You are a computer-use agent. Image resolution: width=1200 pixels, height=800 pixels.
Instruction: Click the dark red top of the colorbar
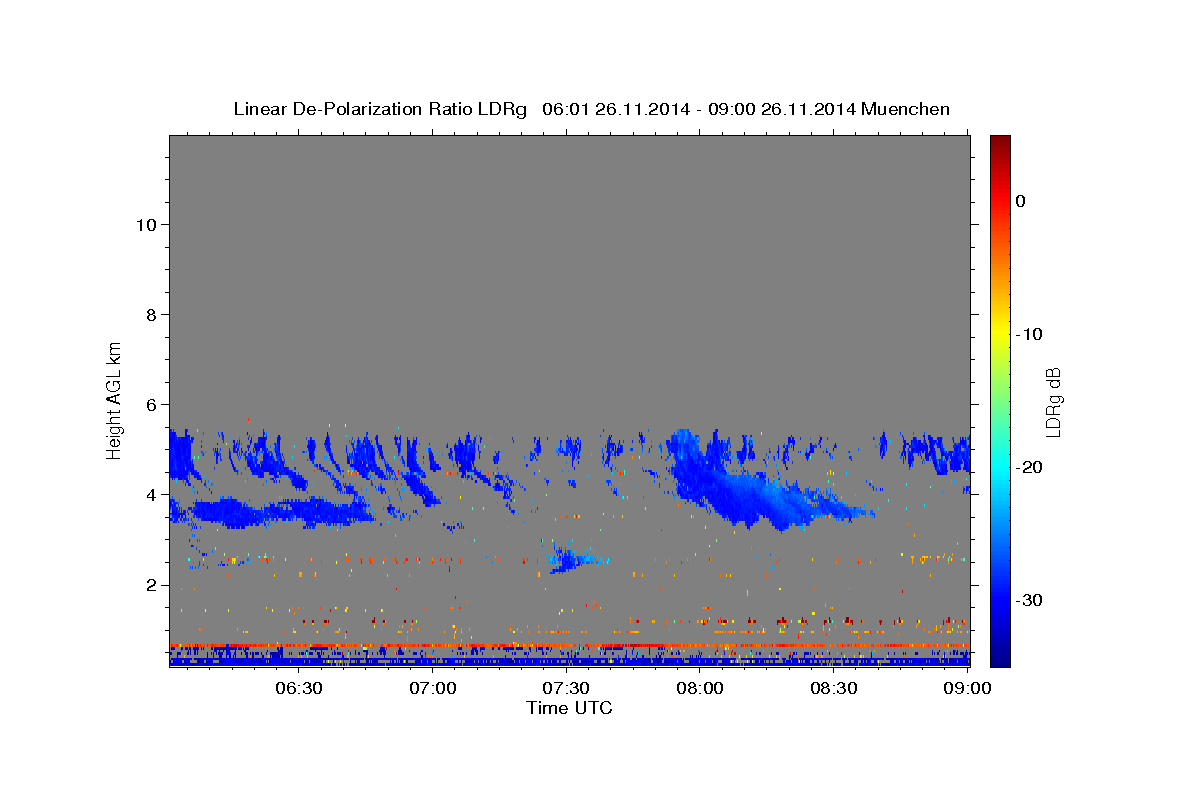click(1000, 142)
